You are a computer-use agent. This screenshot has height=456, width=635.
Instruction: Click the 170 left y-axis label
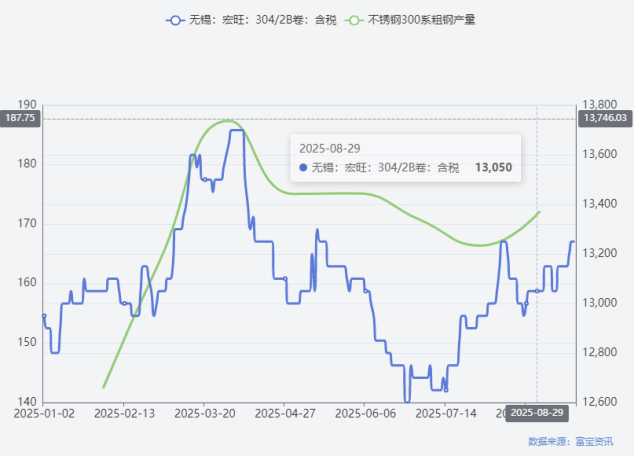click(x=27, y=224)
